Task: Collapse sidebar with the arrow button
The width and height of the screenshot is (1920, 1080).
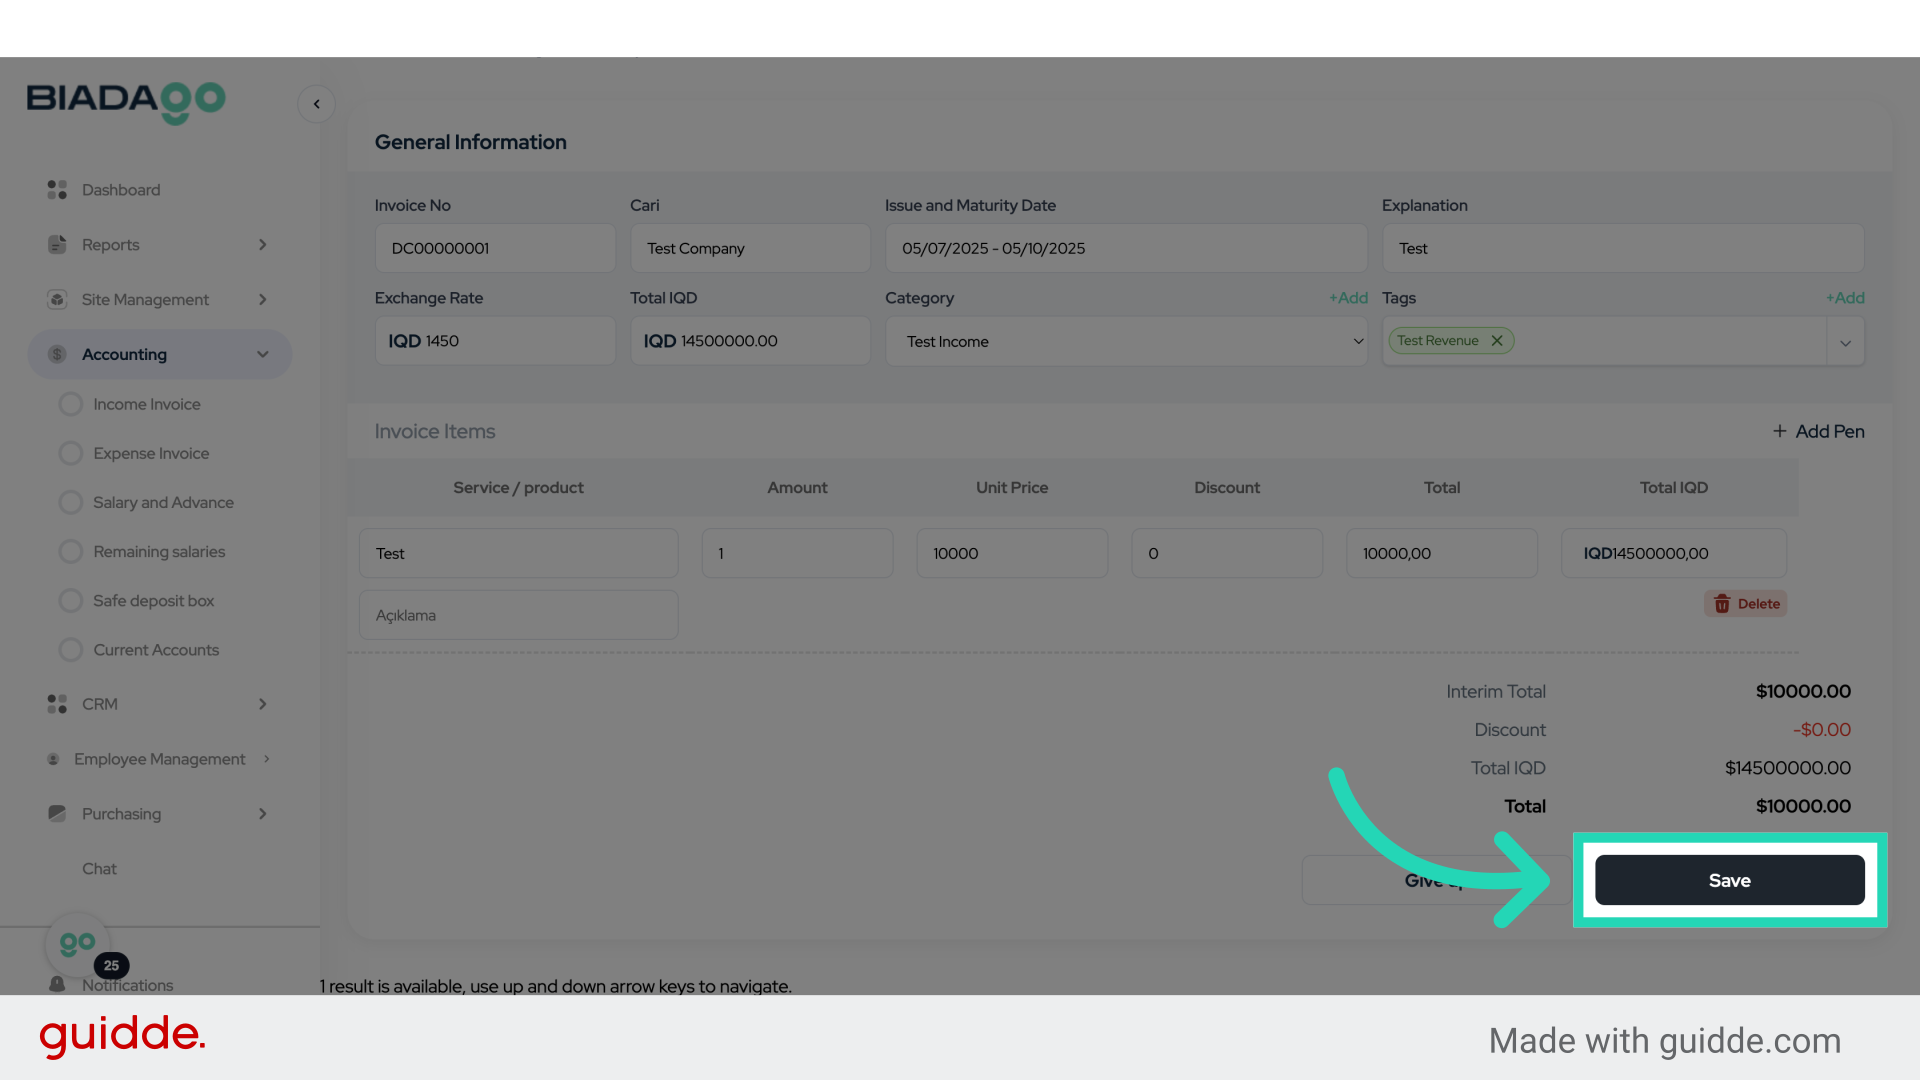Action: pyautogui.click(x=316, y=104)
